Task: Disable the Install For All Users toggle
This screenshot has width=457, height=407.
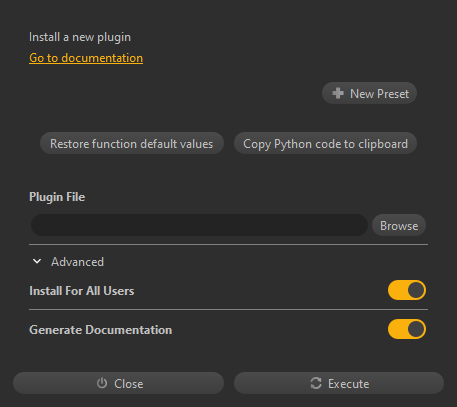Action: point(407,290)
